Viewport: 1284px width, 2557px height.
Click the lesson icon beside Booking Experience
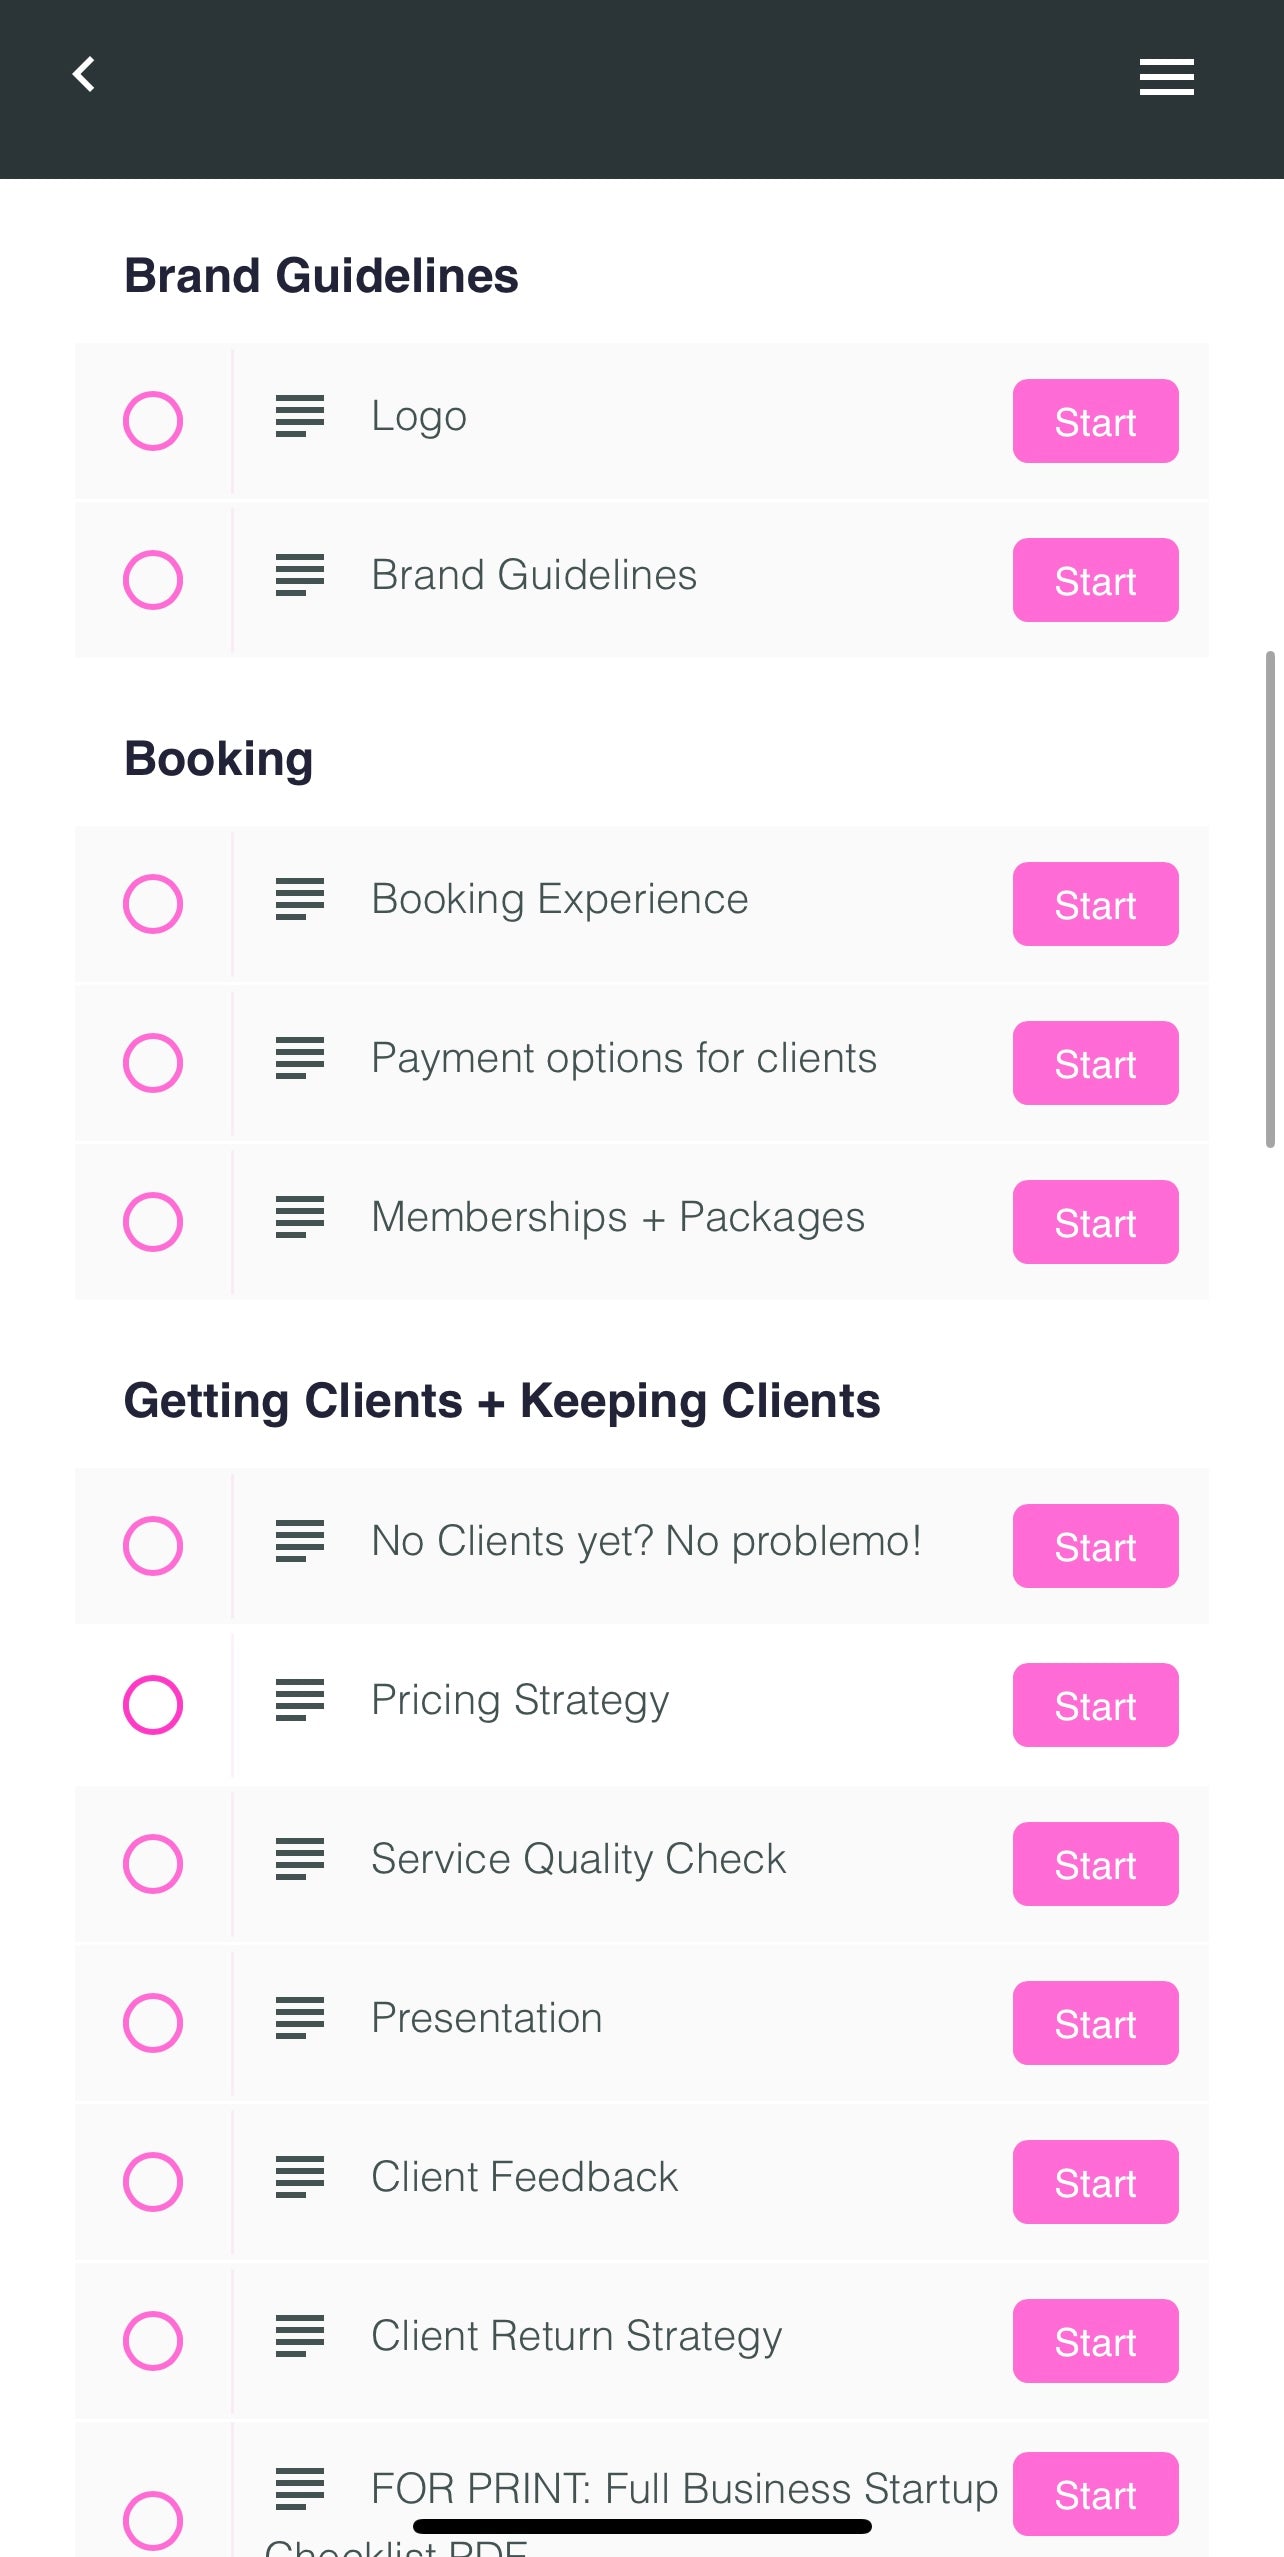(300, 899)
